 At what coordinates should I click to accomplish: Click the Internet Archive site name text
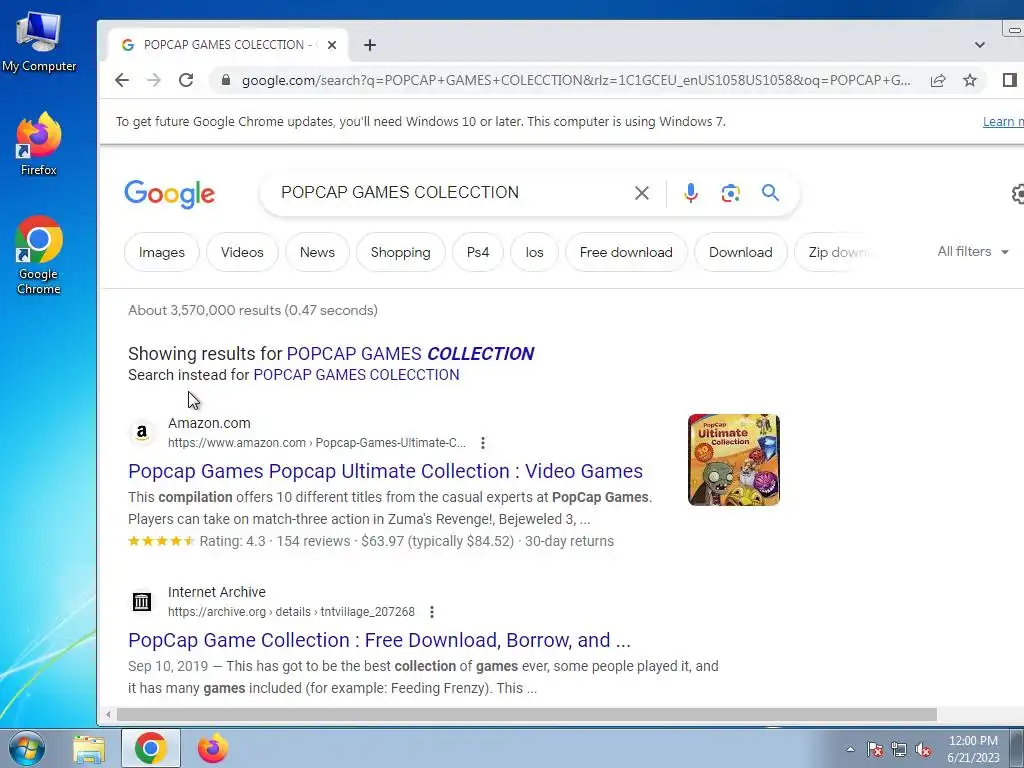(217, 592)
